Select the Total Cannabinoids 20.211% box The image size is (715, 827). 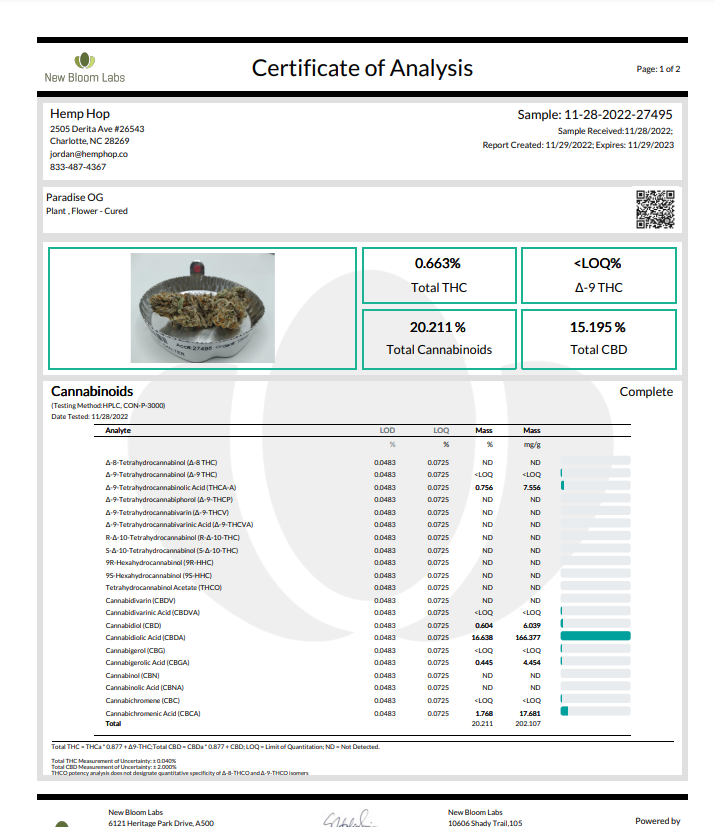439,339
